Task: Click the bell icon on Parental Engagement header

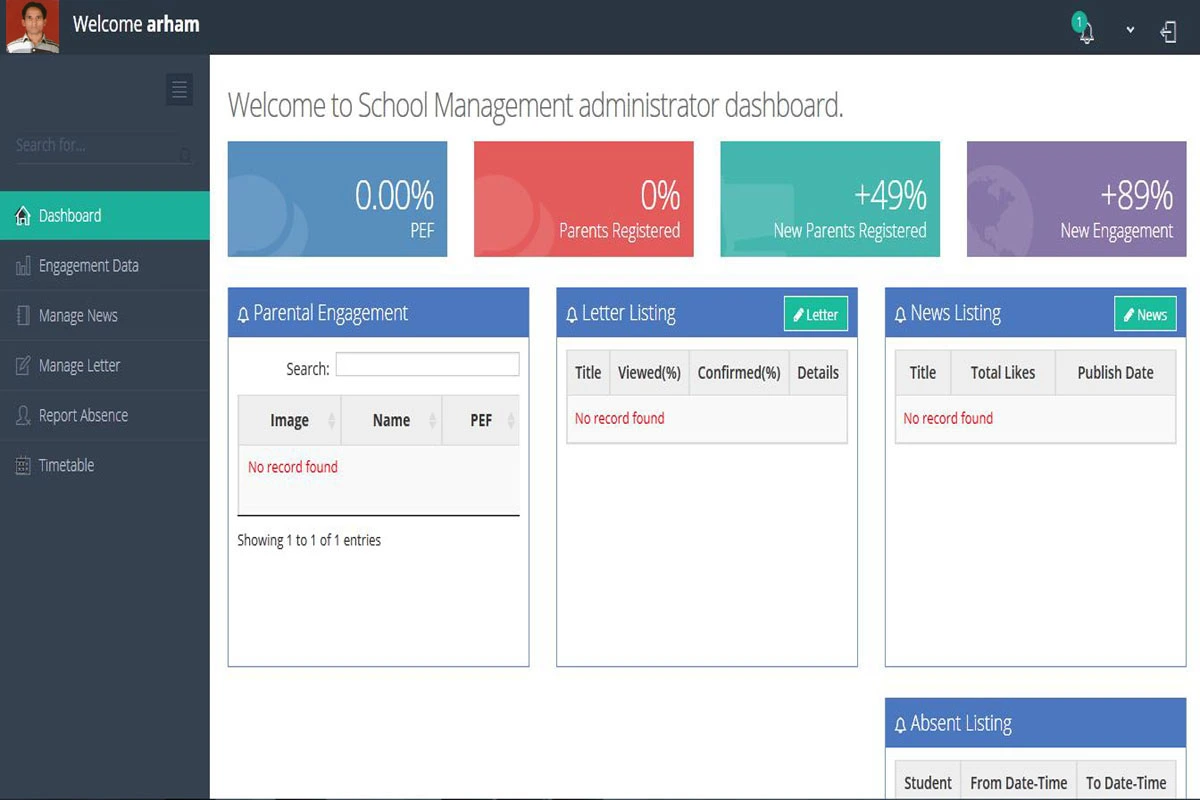Action: point(243,313)
